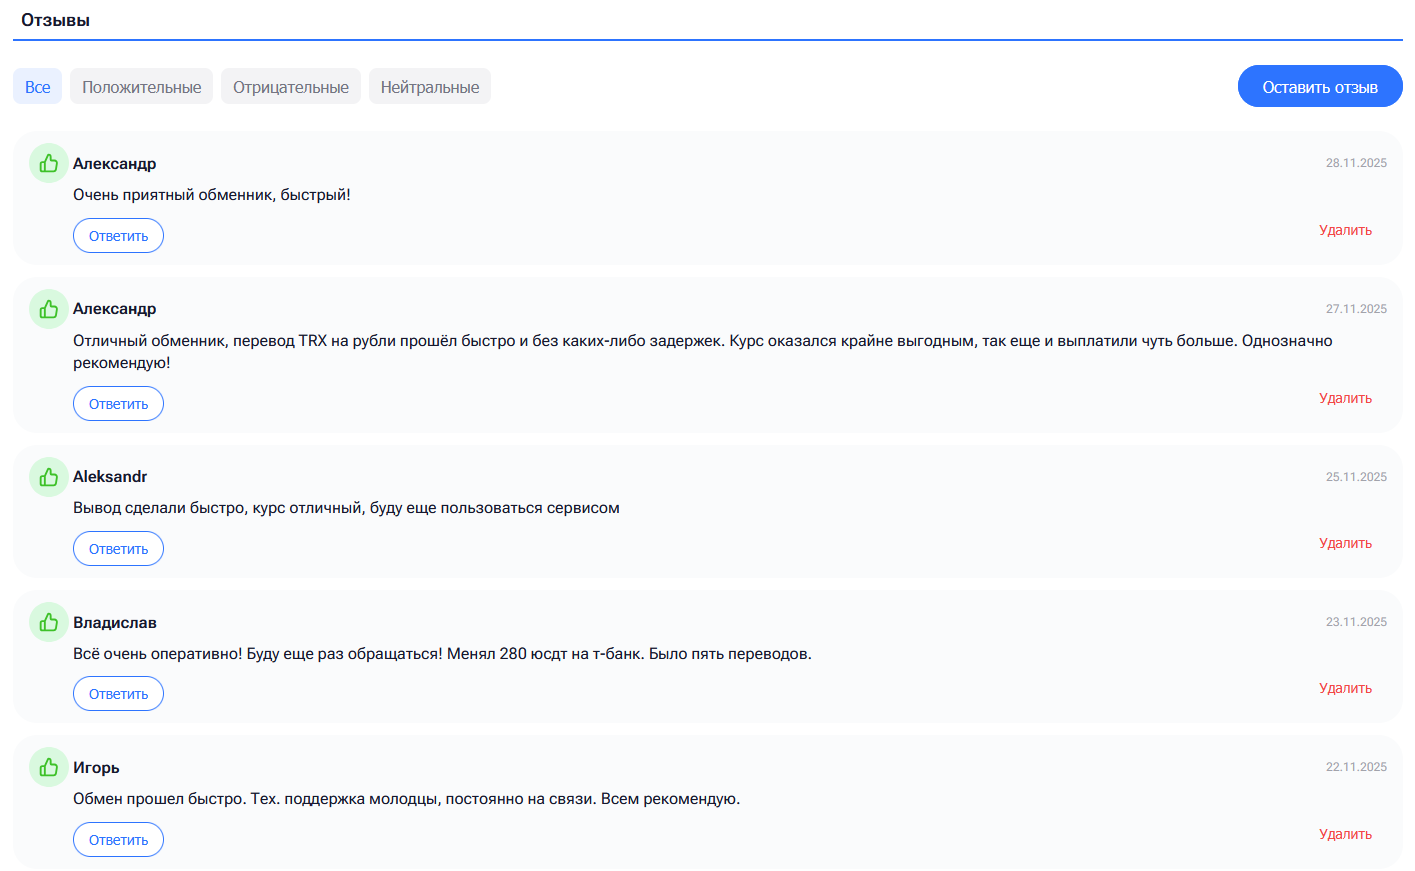This screenshot has height=871, width=1415.
Task: Click Ответить under the TRX exchange review
Action: click(118, 404)
